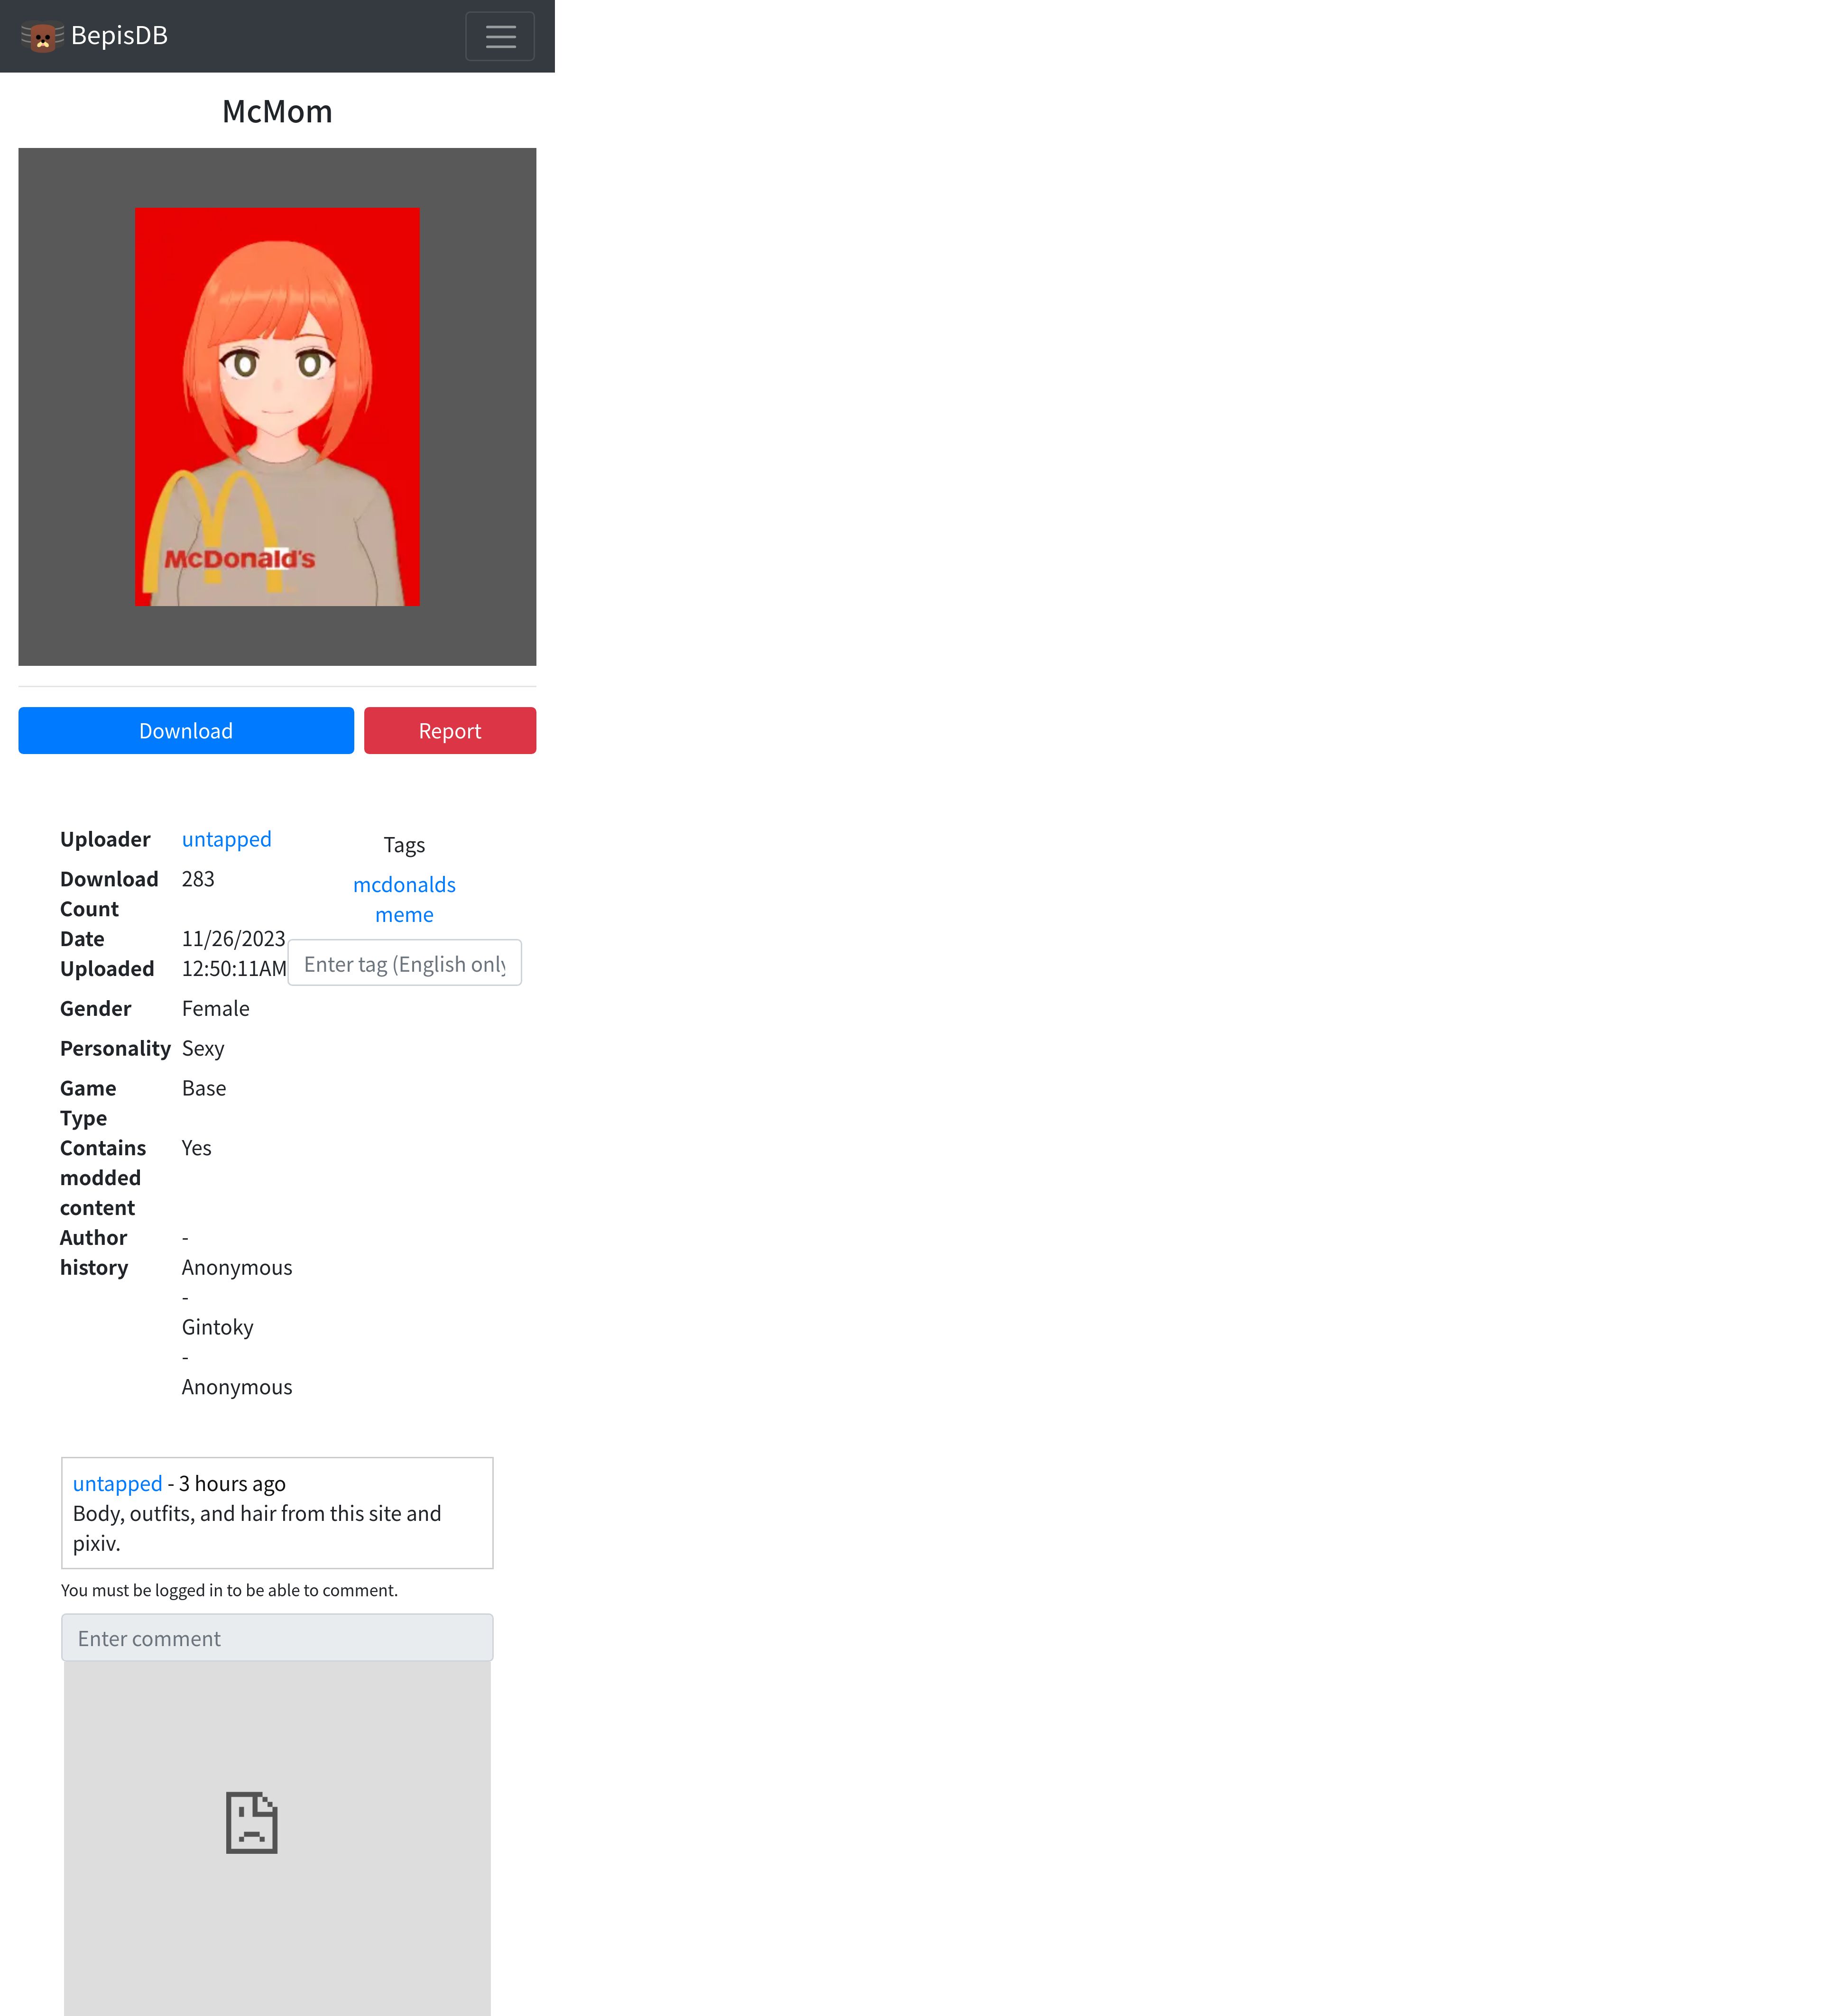Open the hamburger navigation menu
This screenshot has width=1827, height=2016.
click(500, 37)
